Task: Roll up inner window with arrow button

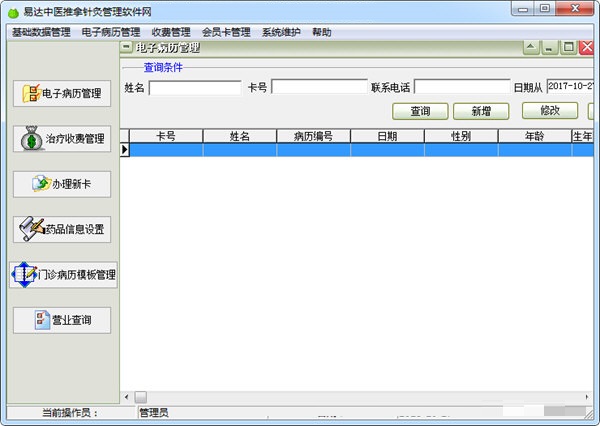Action: 531,47
